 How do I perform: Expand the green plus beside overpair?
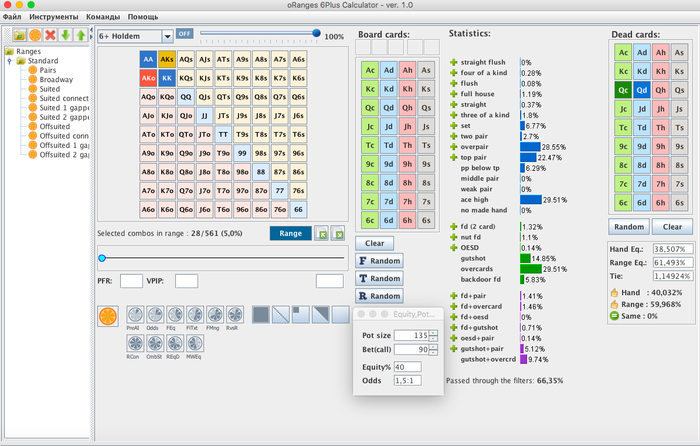click(x=454, y=146)
